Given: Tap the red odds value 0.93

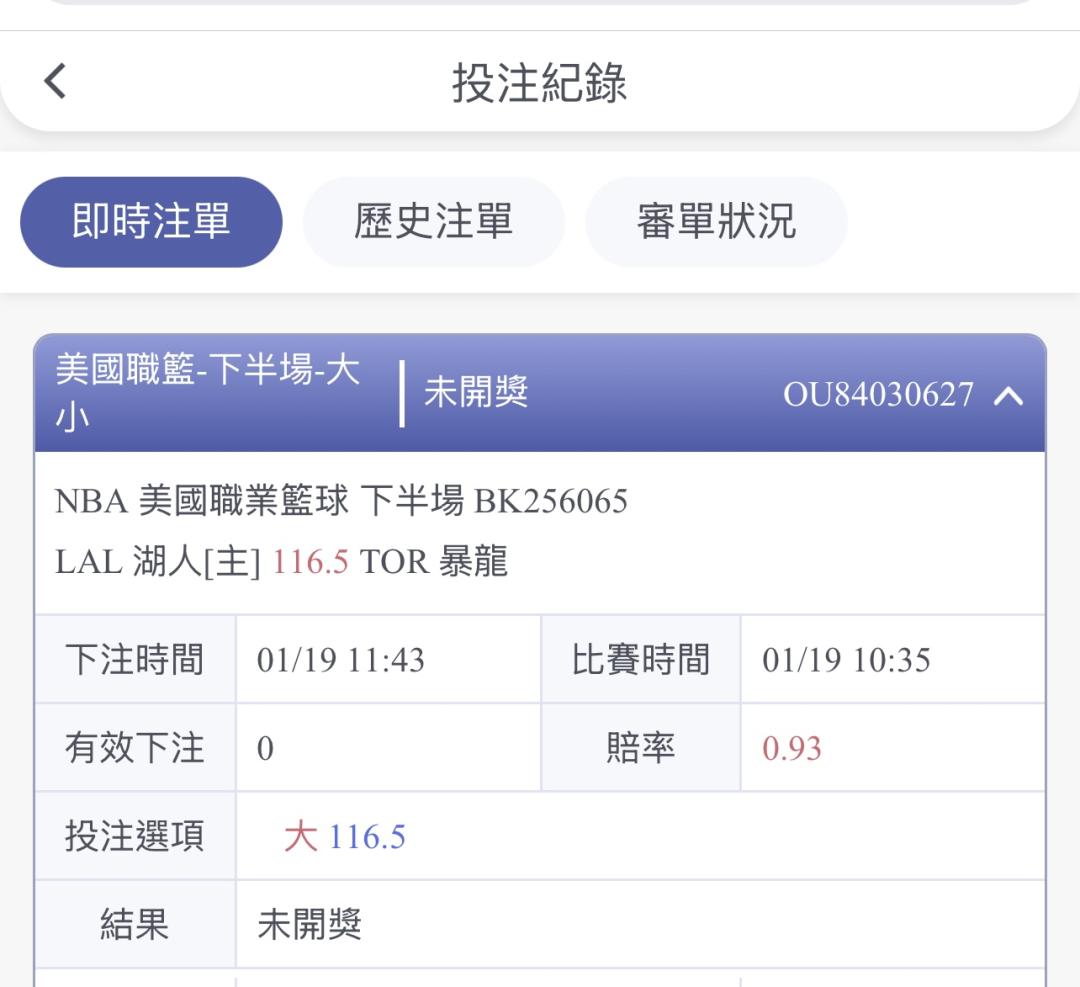Looking at the screenshot, I should pyautogui.click(x=792, y=749).
